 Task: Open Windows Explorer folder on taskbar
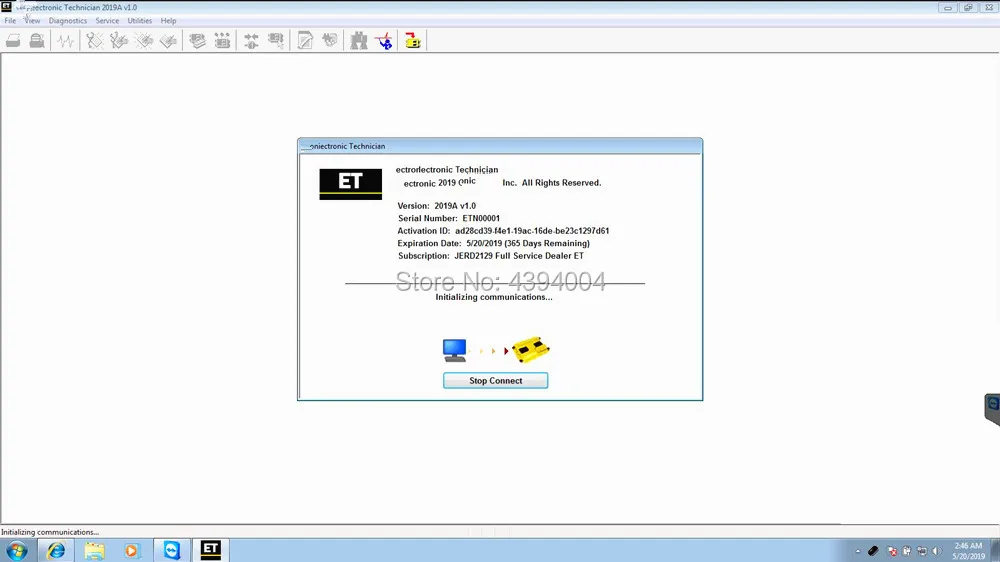click(94, 550)
